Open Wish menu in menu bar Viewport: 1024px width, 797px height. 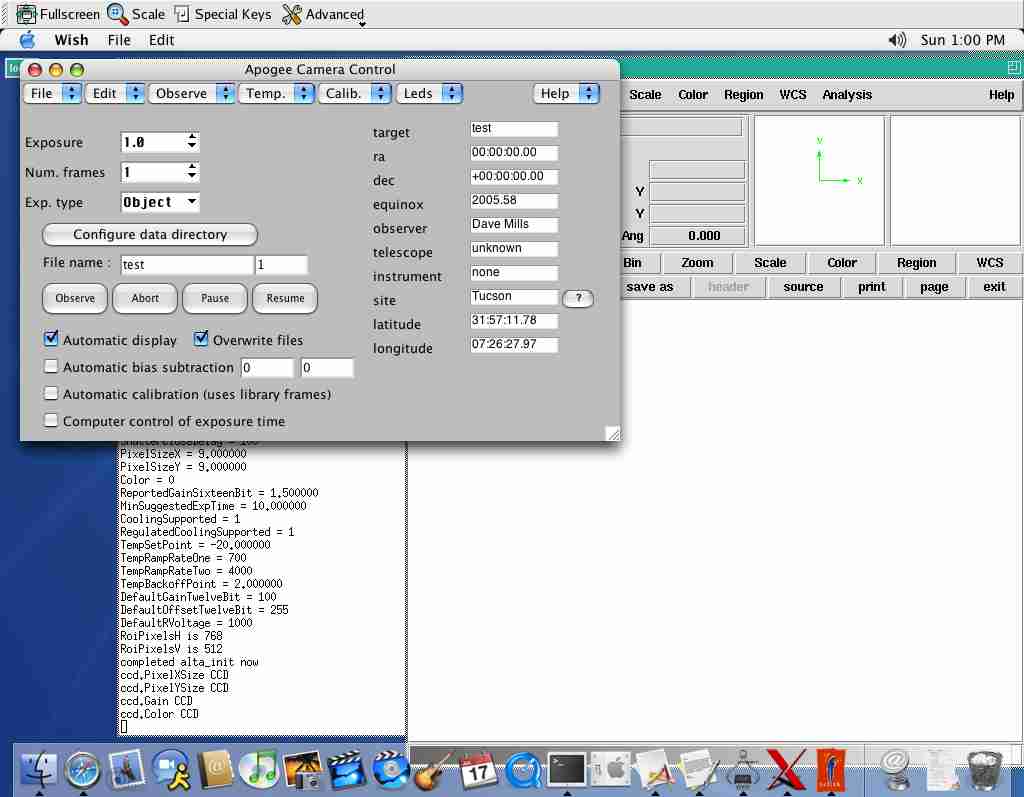point(71,41)
